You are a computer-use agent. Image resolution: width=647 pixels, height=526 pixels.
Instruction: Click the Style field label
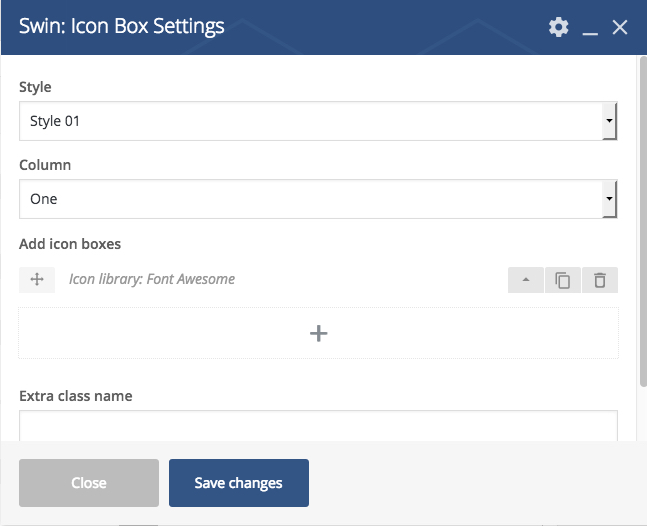(35, 87)
